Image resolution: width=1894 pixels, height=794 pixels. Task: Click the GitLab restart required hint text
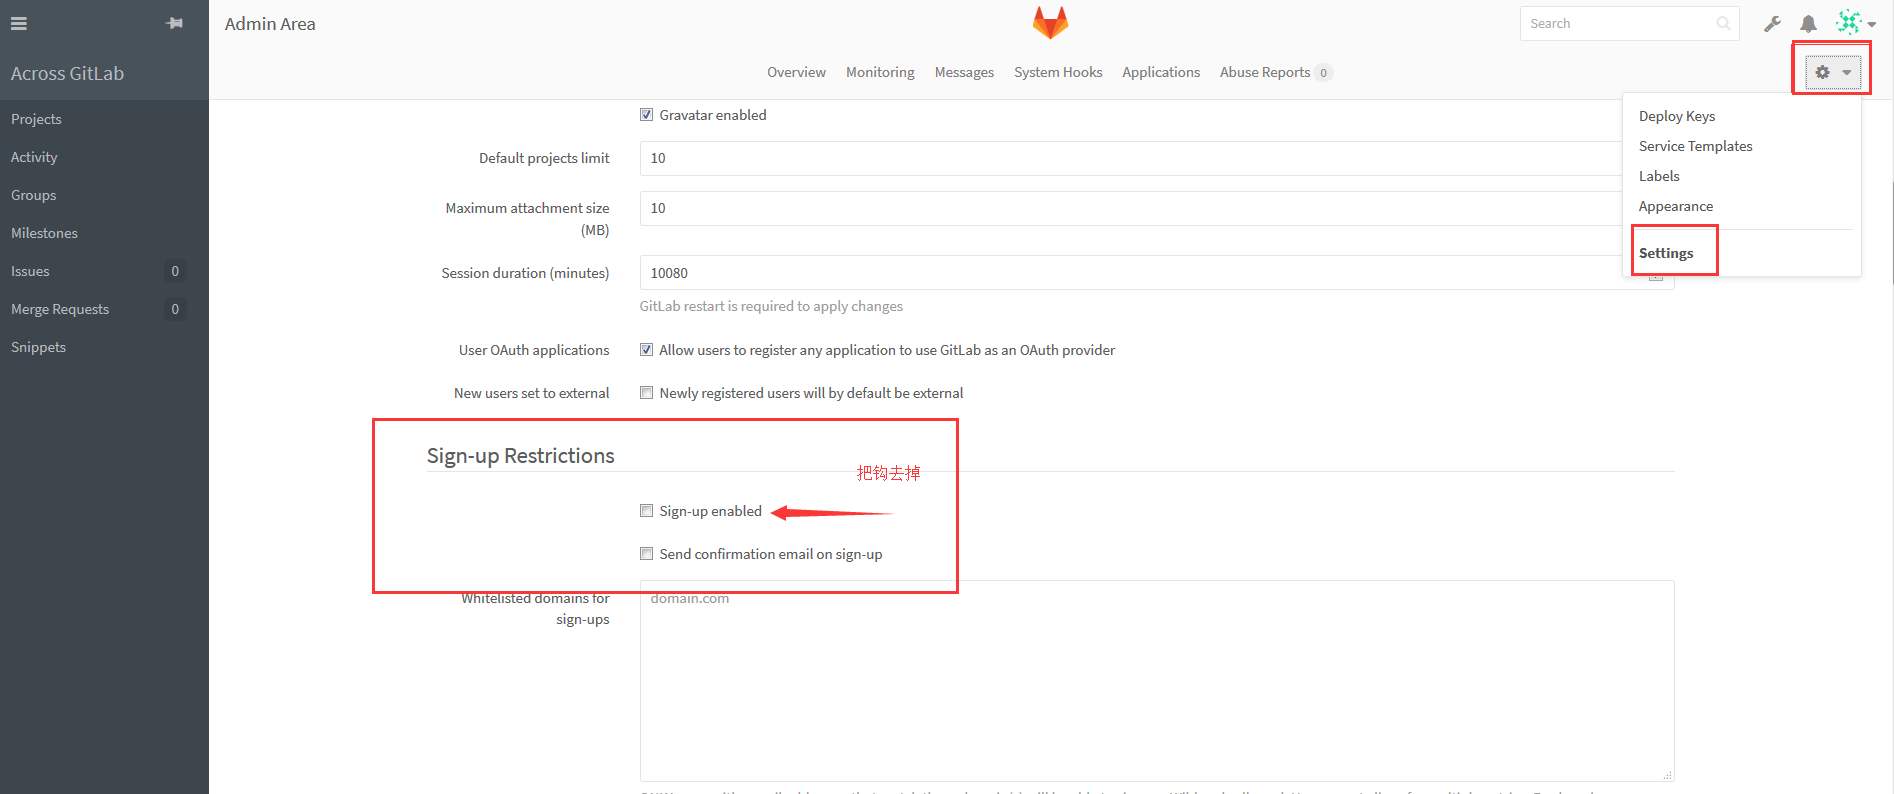pyautogui.click(x=771, y=306)
